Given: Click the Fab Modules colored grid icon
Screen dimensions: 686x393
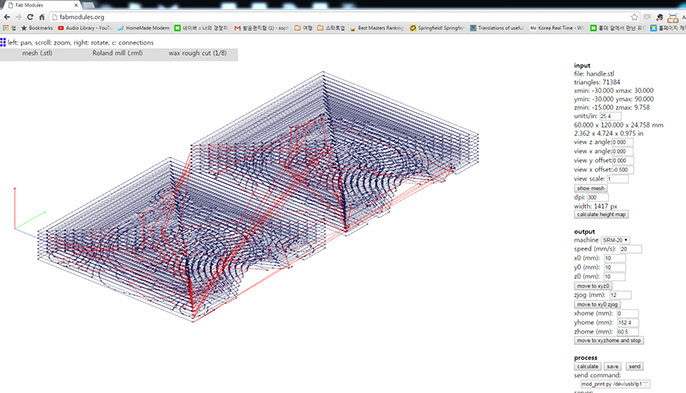Looking at the screenshot, I should (3, 42).
